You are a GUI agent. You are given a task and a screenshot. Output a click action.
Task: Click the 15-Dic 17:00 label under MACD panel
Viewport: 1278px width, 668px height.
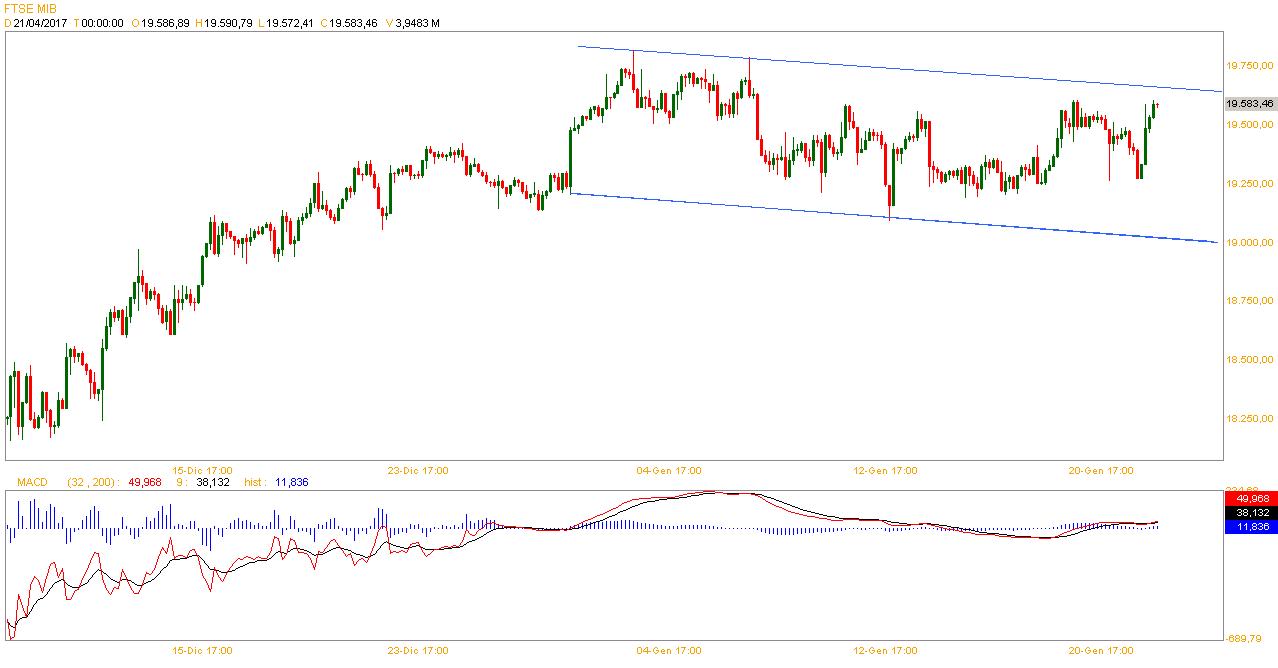pos(202,650)
